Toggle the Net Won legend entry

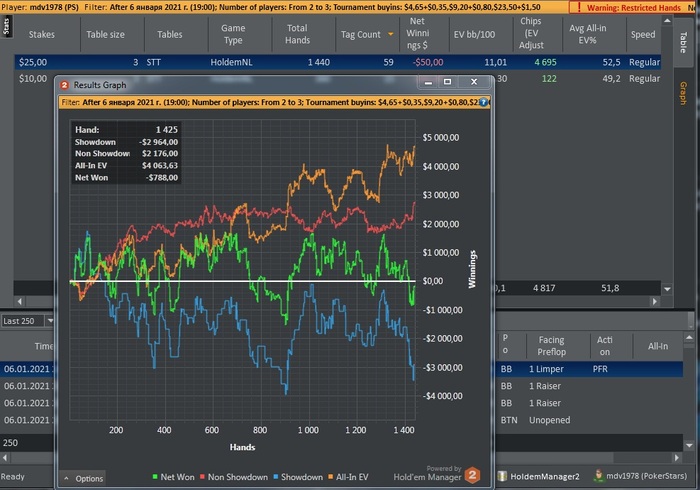coord(173,477)
